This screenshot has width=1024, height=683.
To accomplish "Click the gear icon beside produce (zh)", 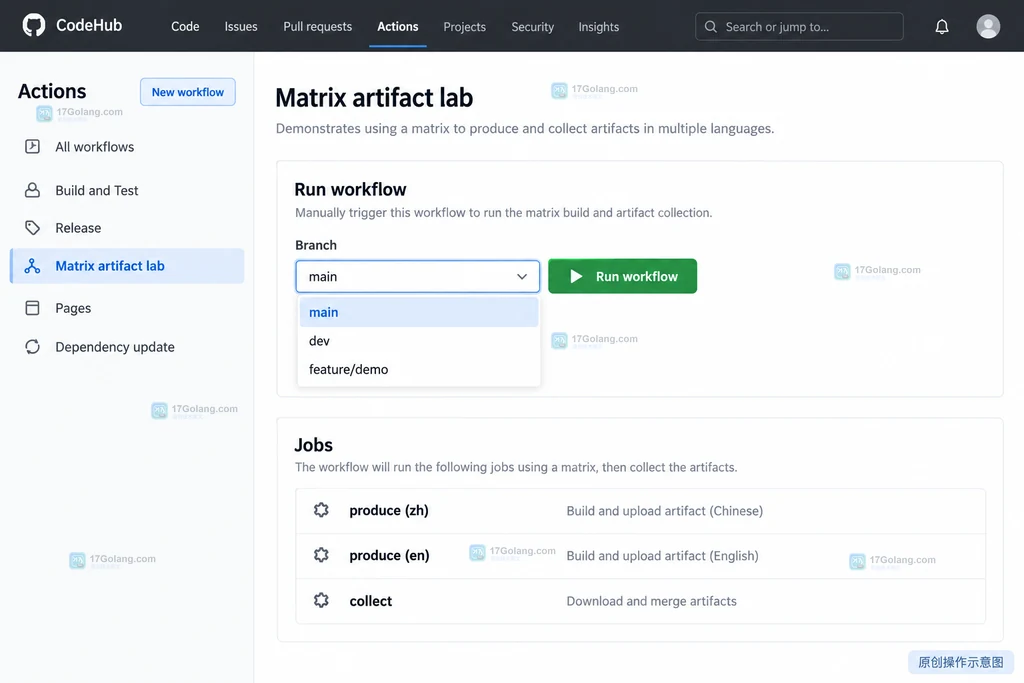I will tap(321, 510).
